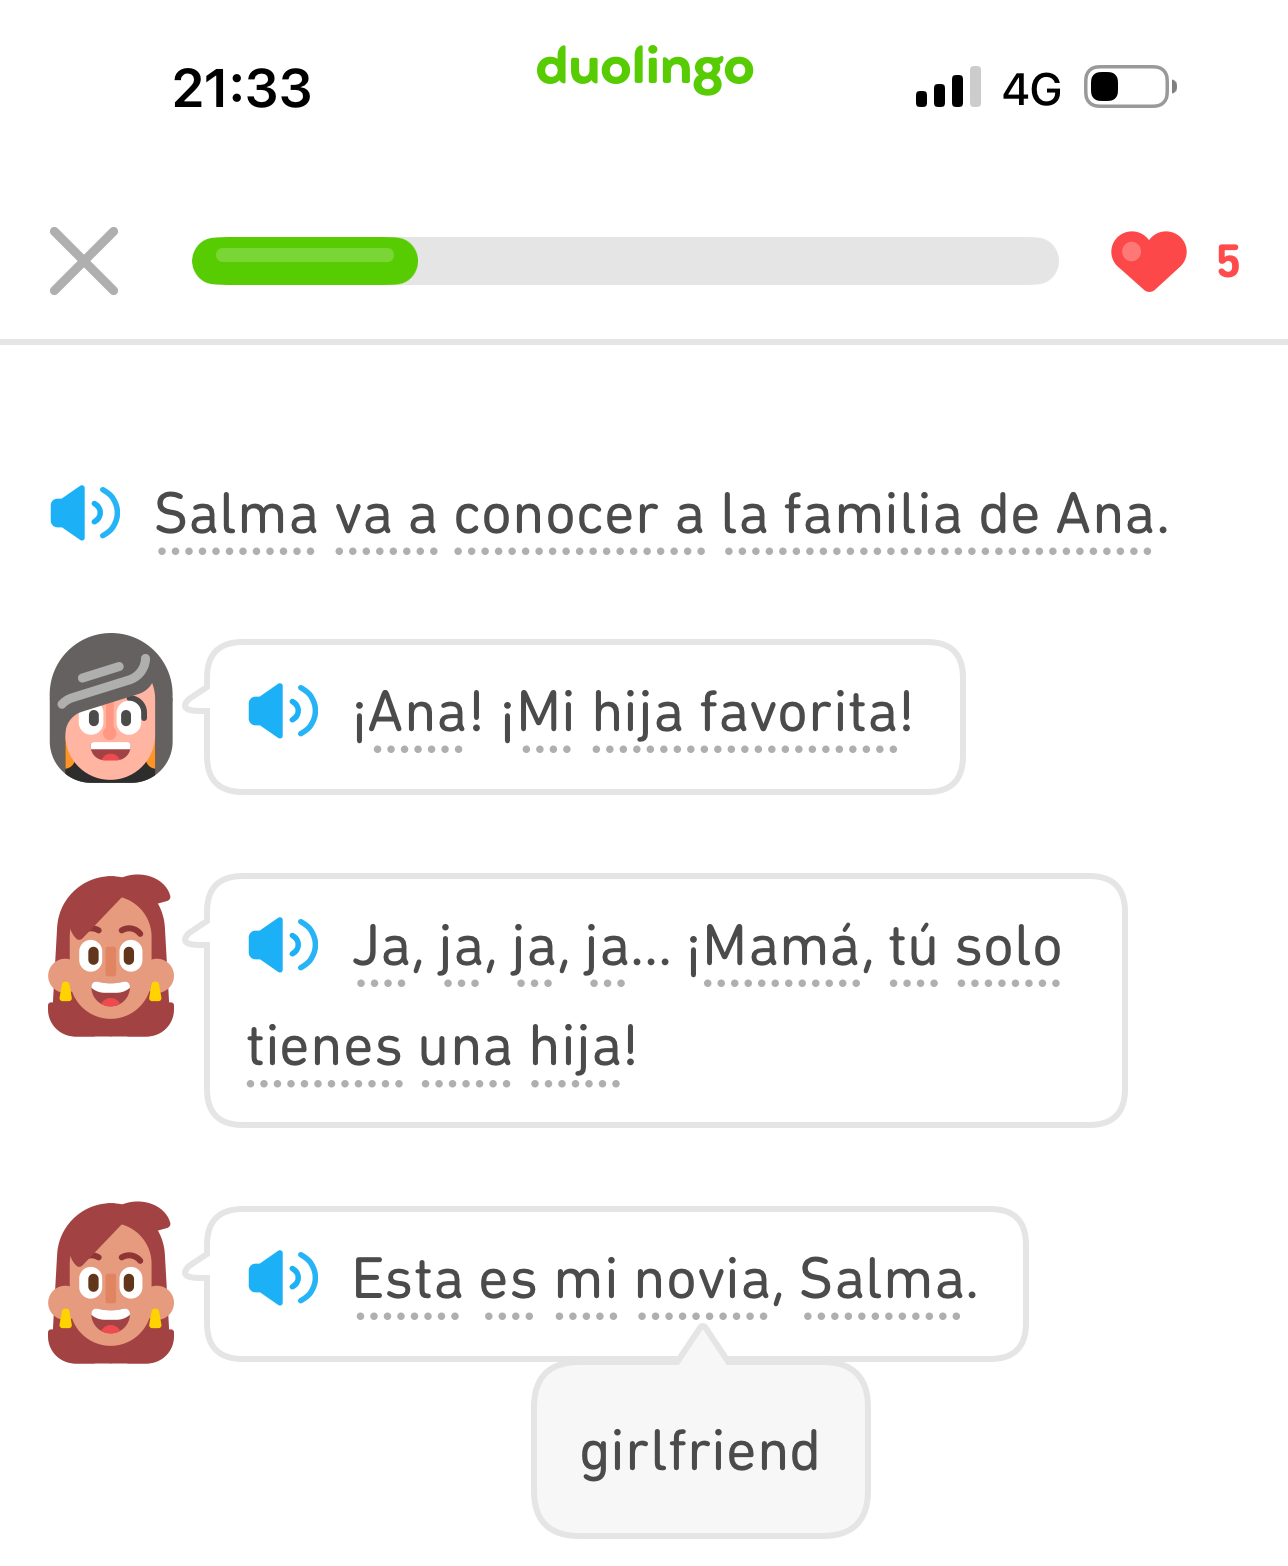The width and height of the screenshot is (1288, 1566).
Task: Play audio for Esta es mi novia, Salma
Action: click(283, 1278)
